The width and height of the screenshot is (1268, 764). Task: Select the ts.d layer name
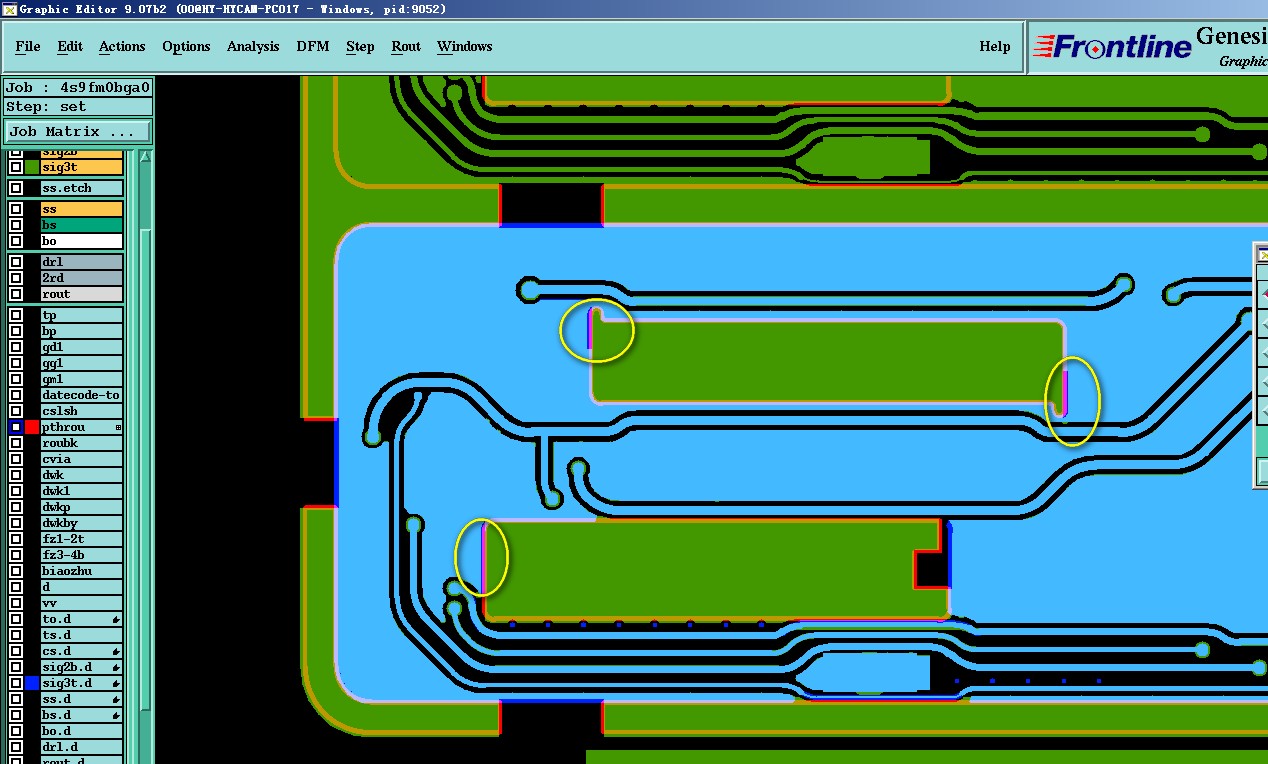[x=81, y=635]
